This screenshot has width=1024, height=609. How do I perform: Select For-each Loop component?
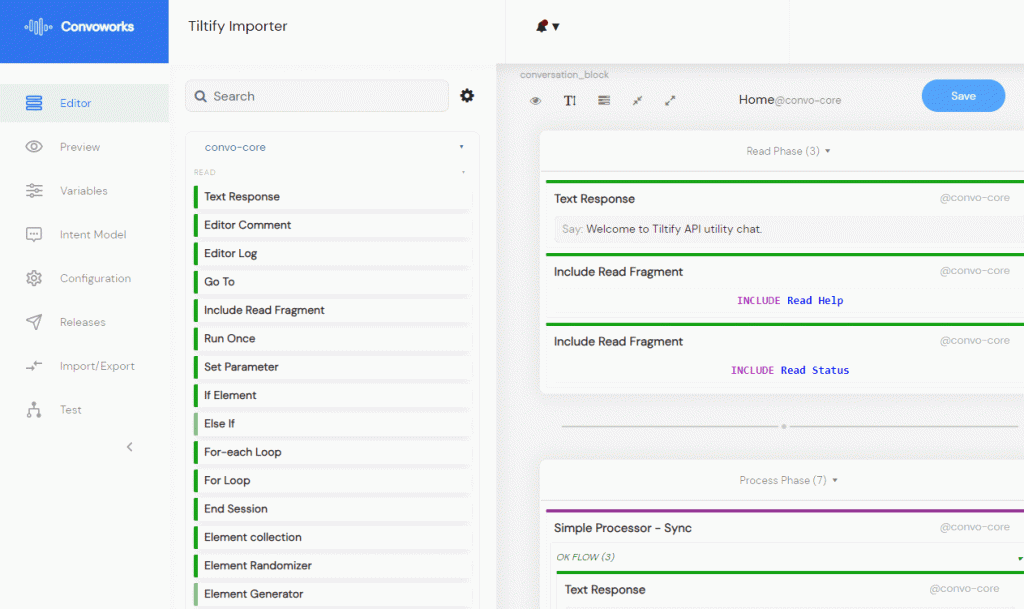click(333, 452)
